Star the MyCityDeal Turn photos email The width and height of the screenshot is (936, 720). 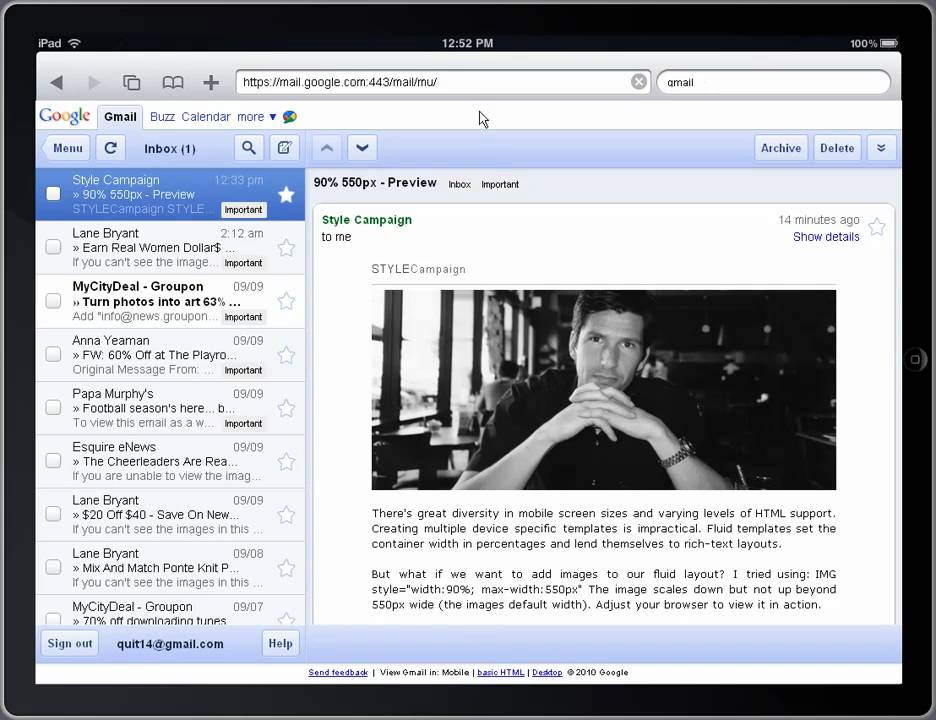pyautogui.click(x=287, y=301)
